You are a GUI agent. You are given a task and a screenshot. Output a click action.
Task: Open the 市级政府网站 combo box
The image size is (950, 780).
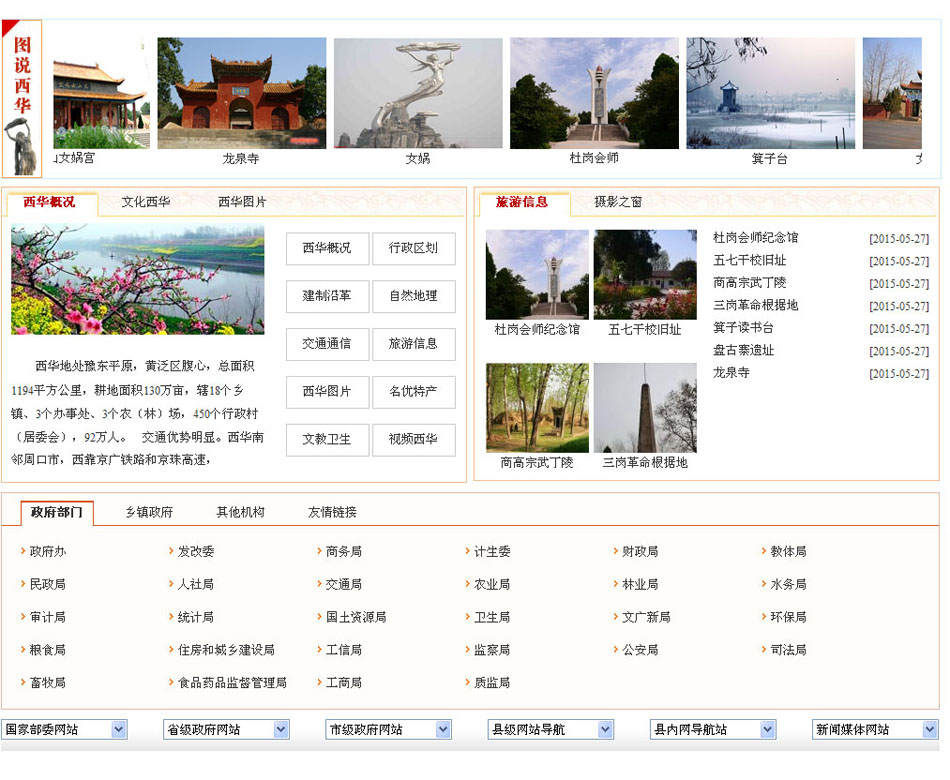tap(388, 730)
